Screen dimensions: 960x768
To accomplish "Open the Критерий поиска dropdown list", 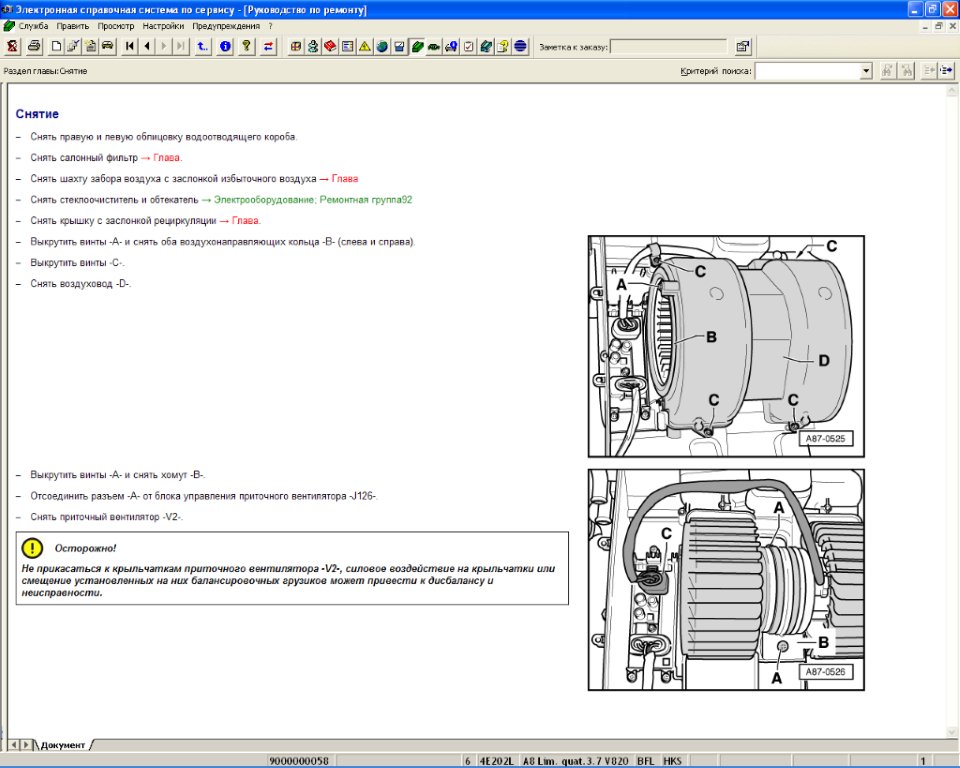I will tap(866, 71).
